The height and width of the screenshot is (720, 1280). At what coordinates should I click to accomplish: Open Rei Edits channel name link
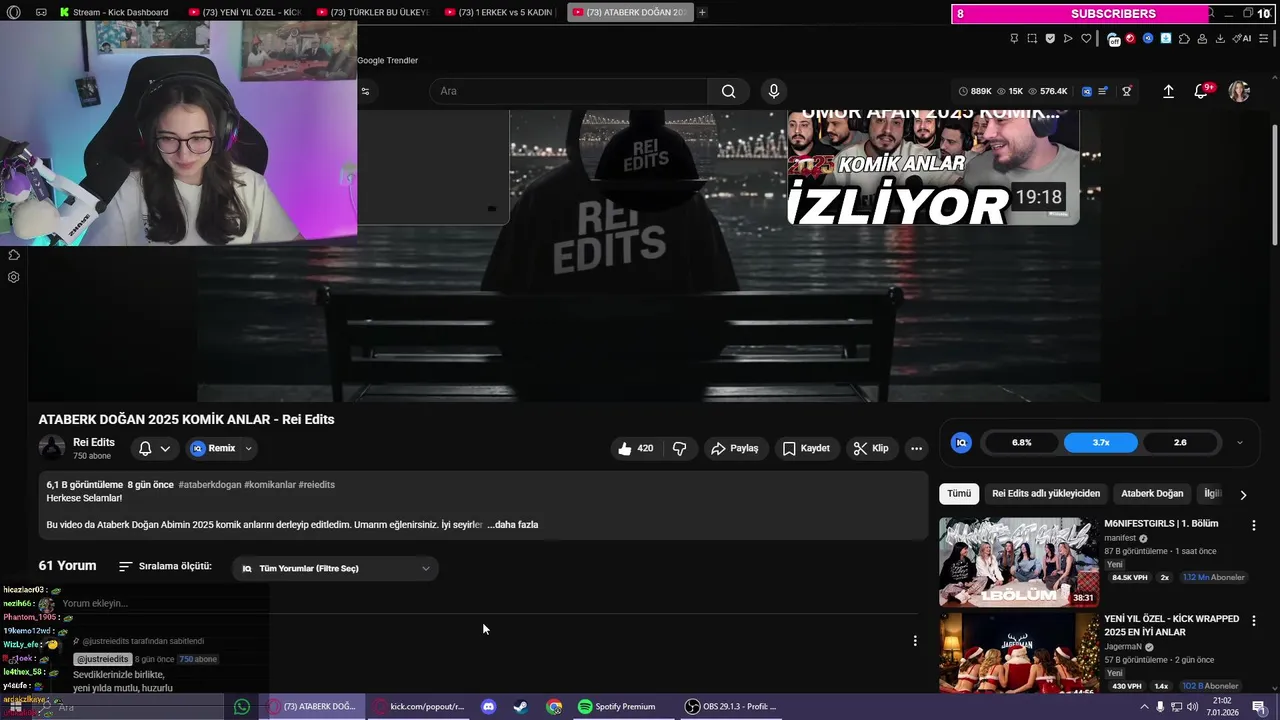pos(94,442)
